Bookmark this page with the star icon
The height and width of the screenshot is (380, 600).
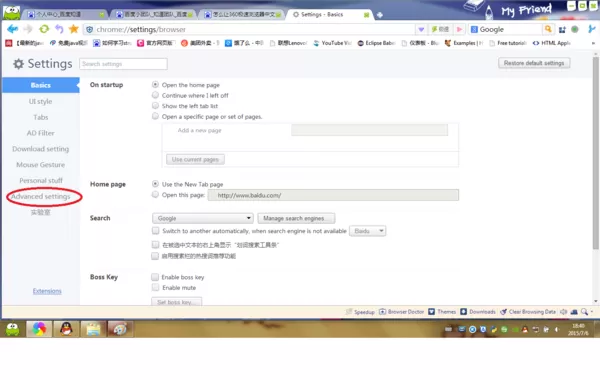click(73, 29)
